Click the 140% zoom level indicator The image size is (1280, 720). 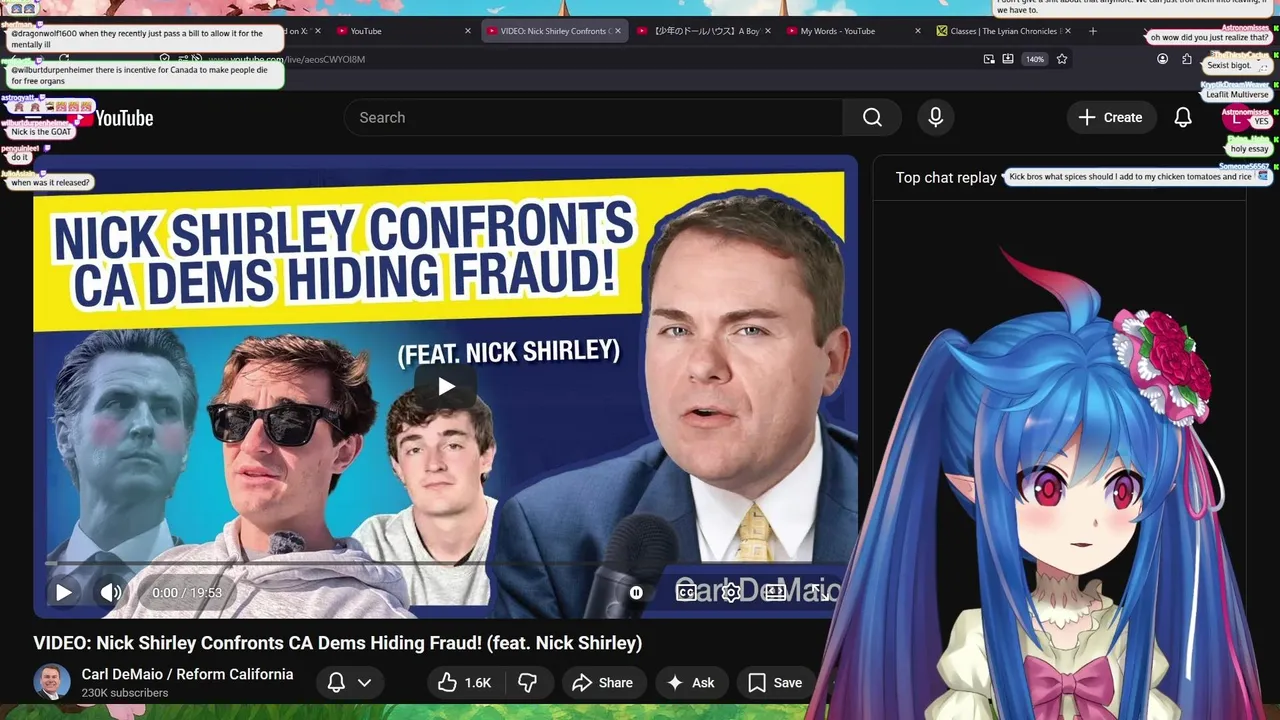pos(1034,59)
